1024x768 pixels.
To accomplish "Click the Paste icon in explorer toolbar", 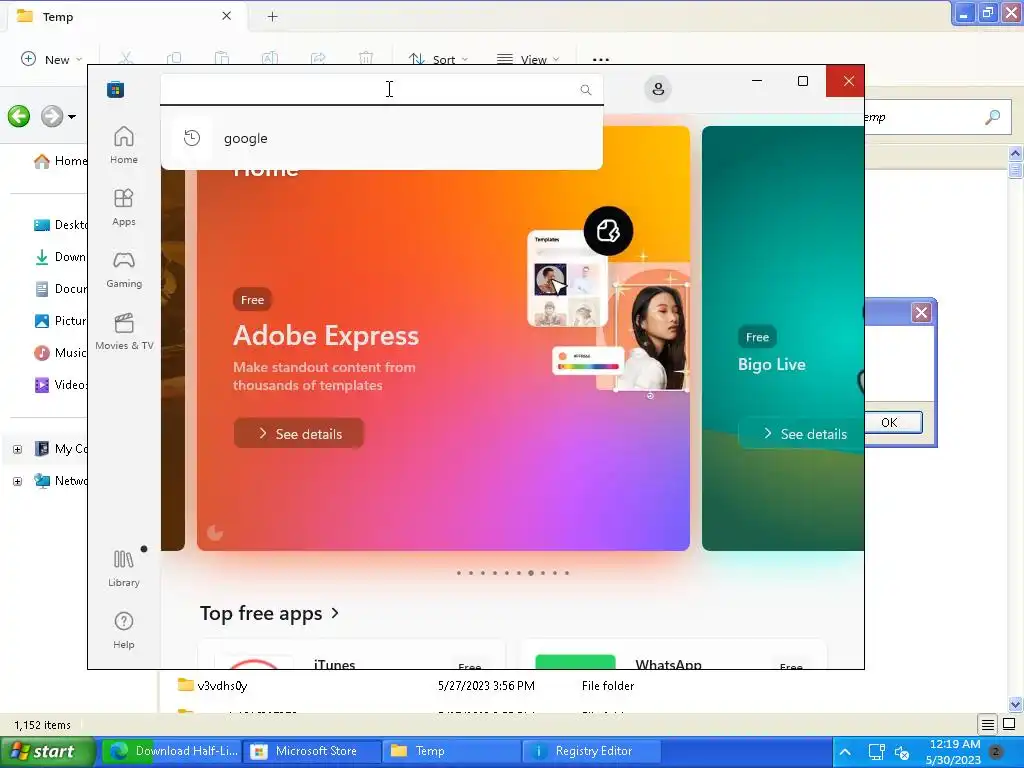I will [x=222, y=57].
